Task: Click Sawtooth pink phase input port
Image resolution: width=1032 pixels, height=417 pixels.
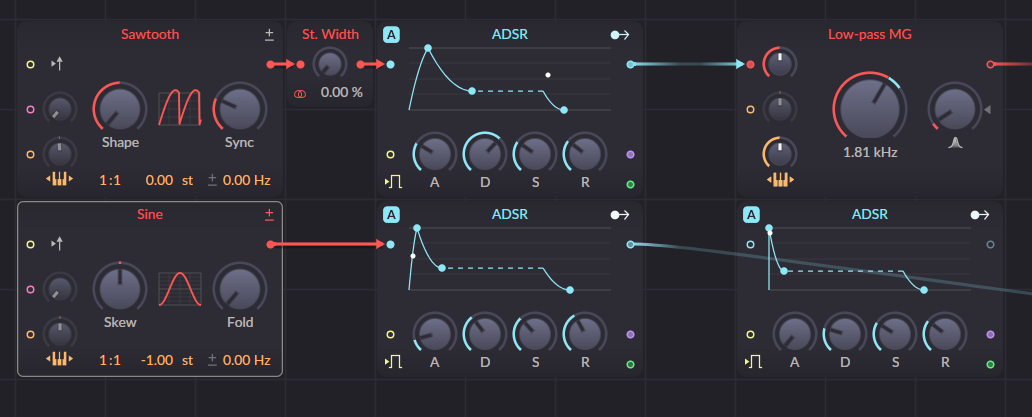Action: tap(30, 109)
